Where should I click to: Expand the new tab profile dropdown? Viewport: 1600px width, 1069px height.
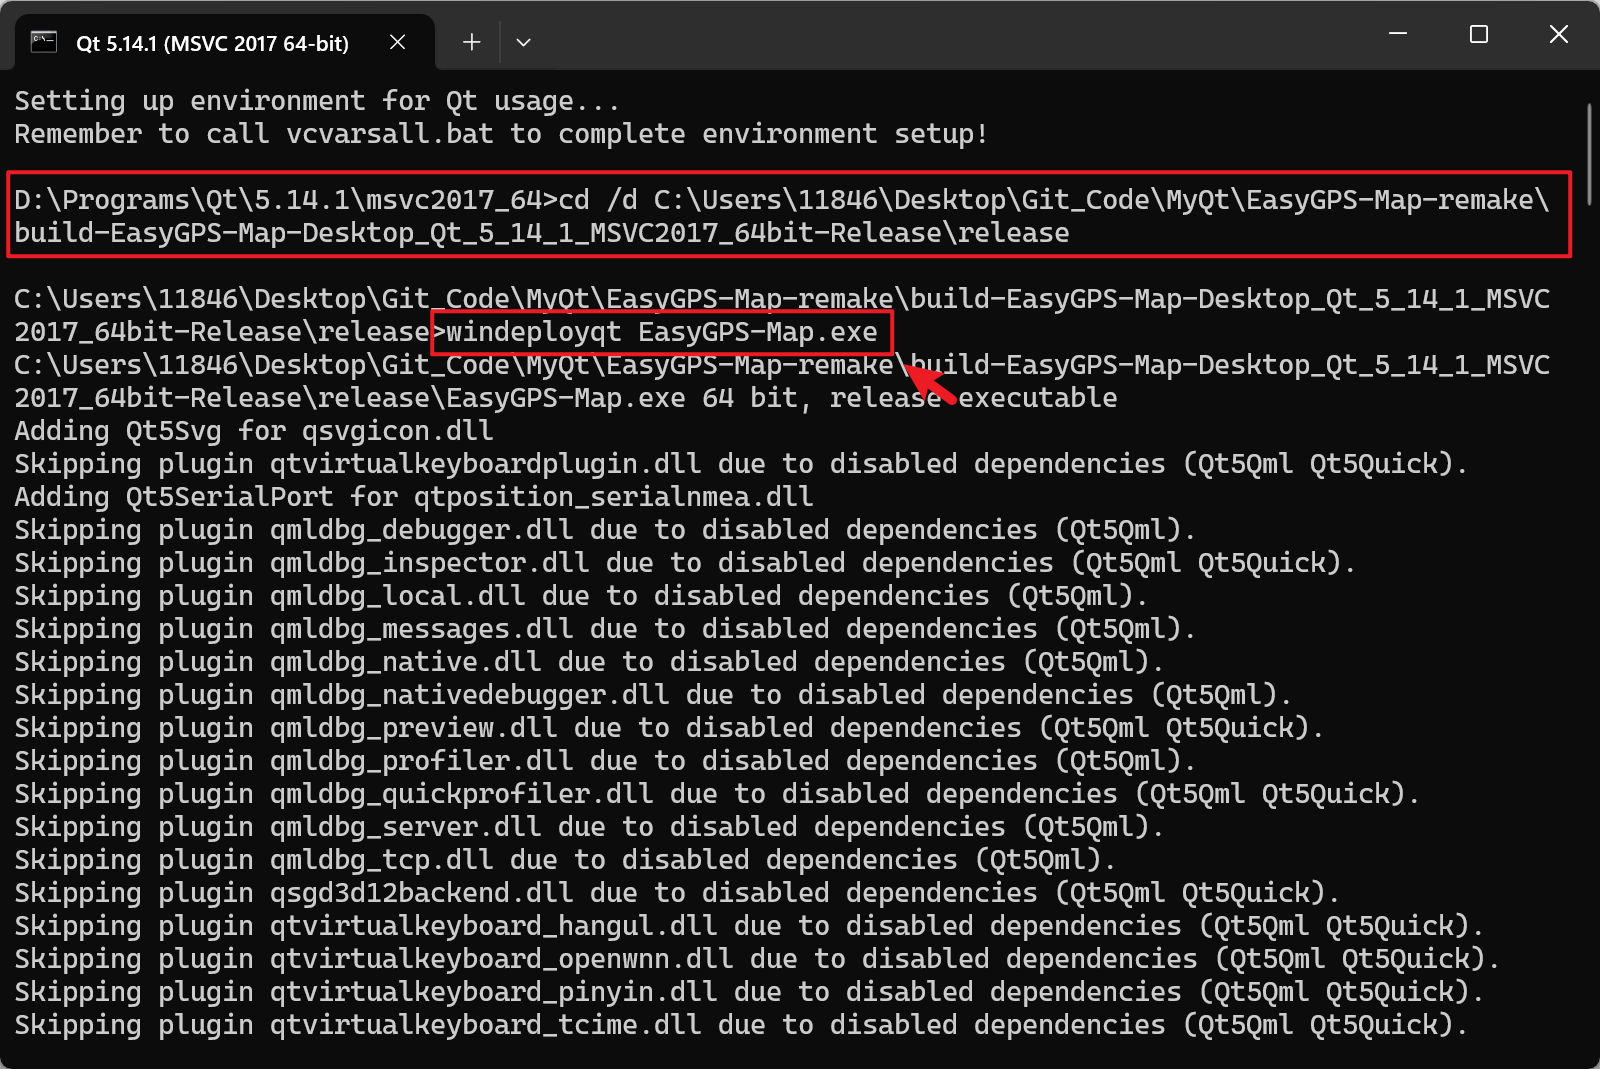tap(523, 42)
